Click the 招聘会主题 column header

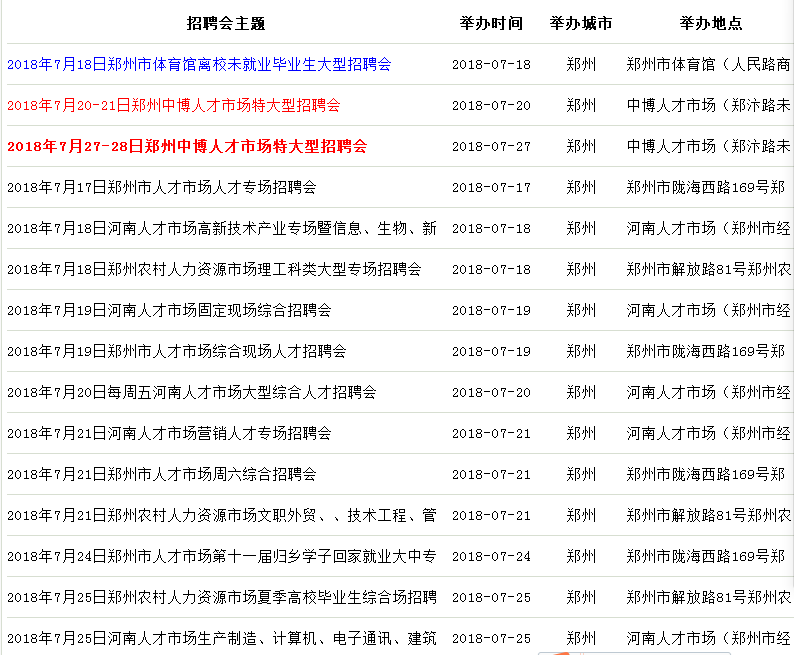(226, 23)
